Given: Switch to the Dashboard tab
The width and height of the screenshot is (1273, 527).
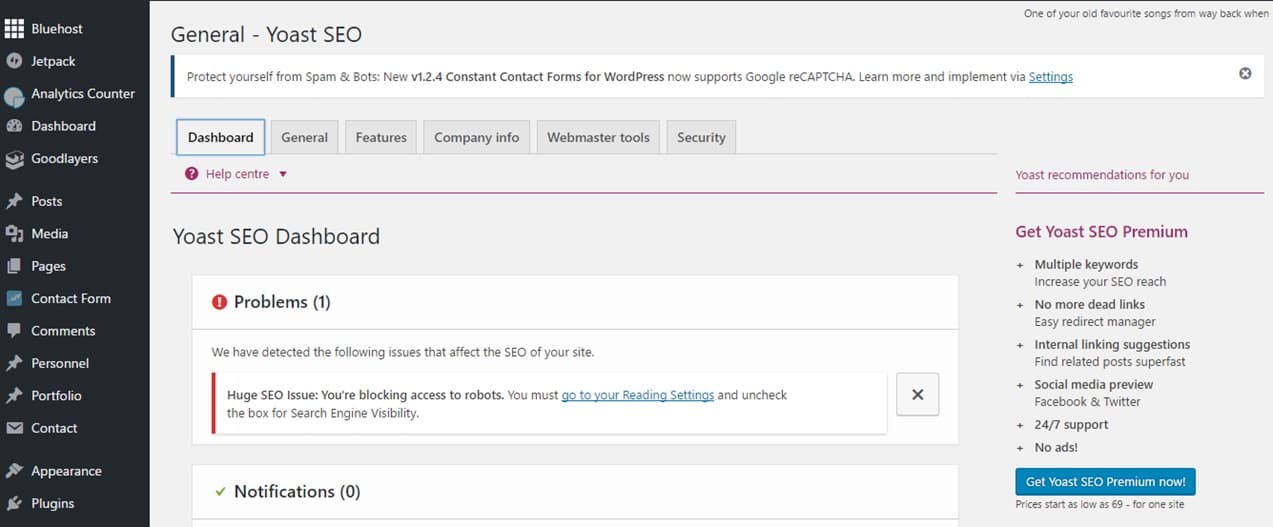Looking at the screenshot, I should pos(220,137).
